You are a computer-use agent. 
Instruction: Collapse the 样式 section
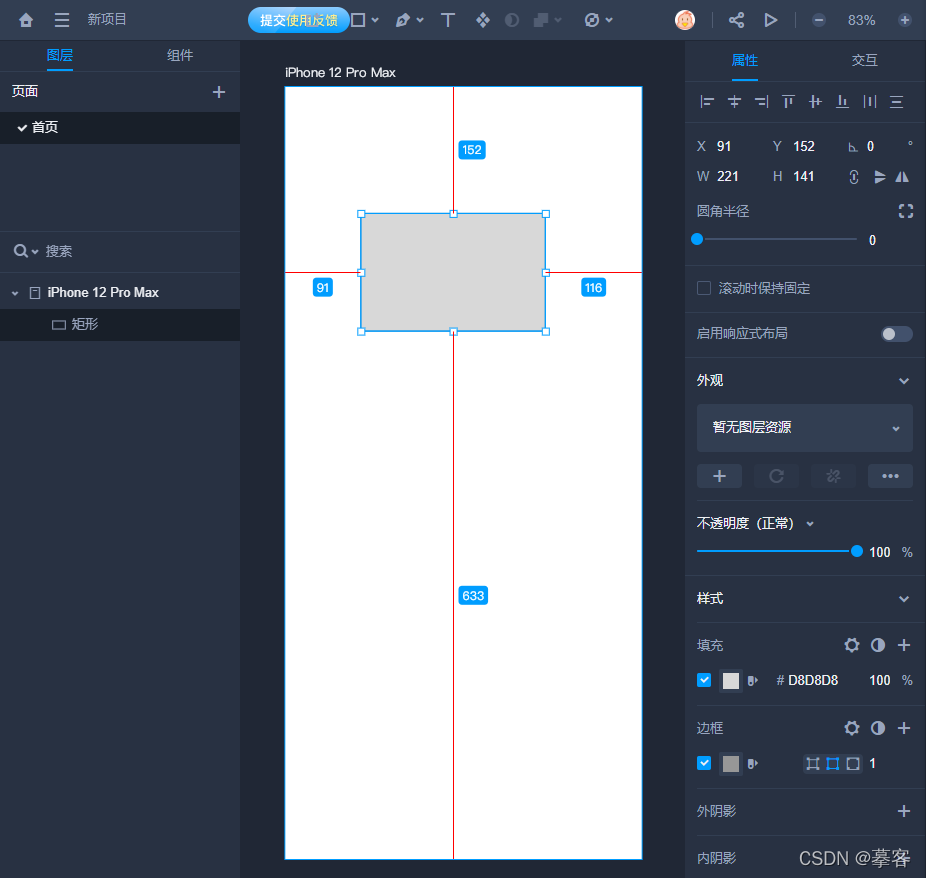904,599
